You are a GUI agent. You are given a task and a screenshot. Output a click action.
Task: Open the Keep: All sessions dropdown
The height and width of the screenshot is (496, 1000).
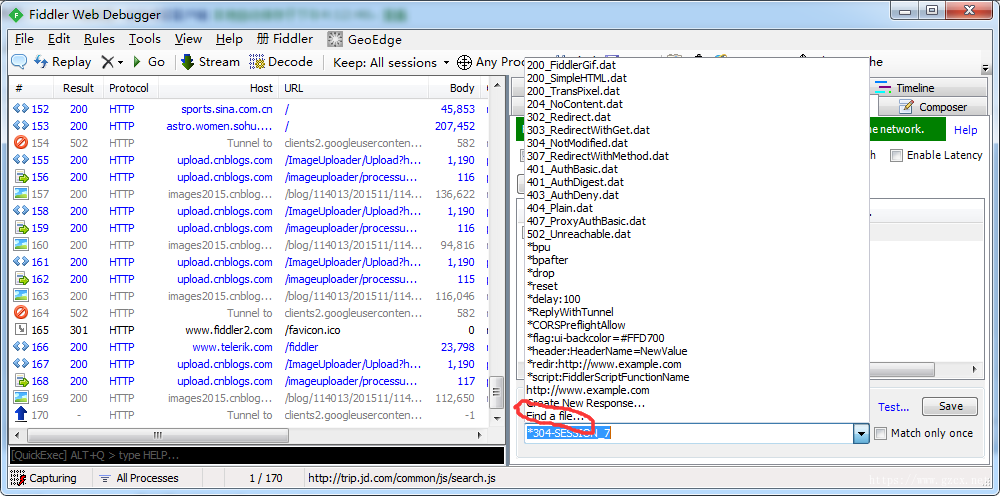click(x=392, y=62)
